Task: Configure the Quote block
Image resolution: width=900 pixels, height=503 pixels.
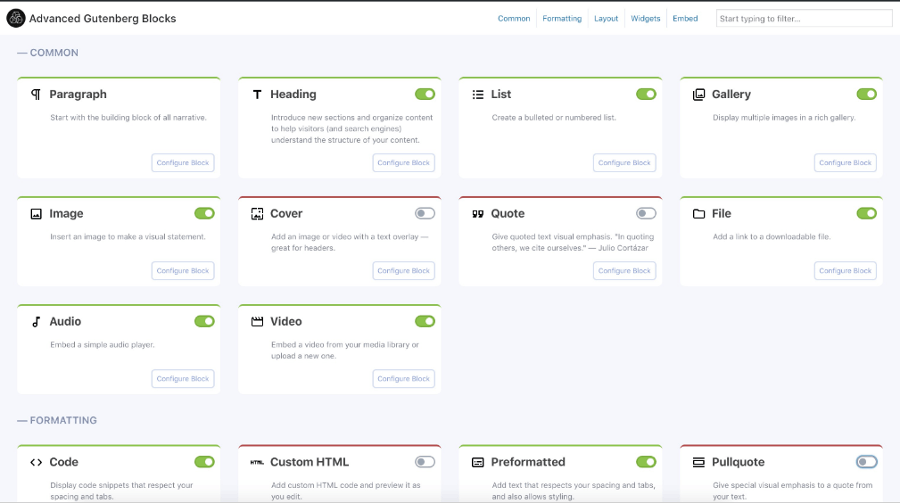Action: (x=624, y=271)
